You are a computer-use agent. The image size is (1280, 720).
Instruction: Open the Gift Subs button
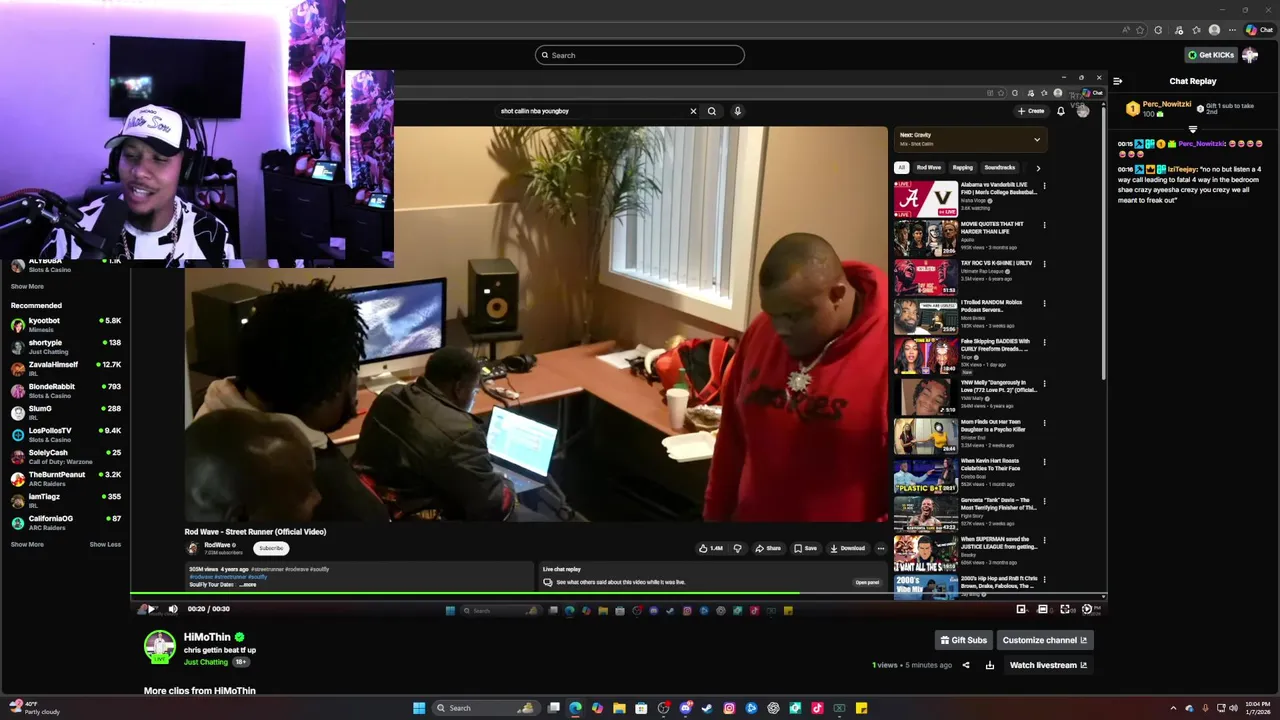[964, 640]
